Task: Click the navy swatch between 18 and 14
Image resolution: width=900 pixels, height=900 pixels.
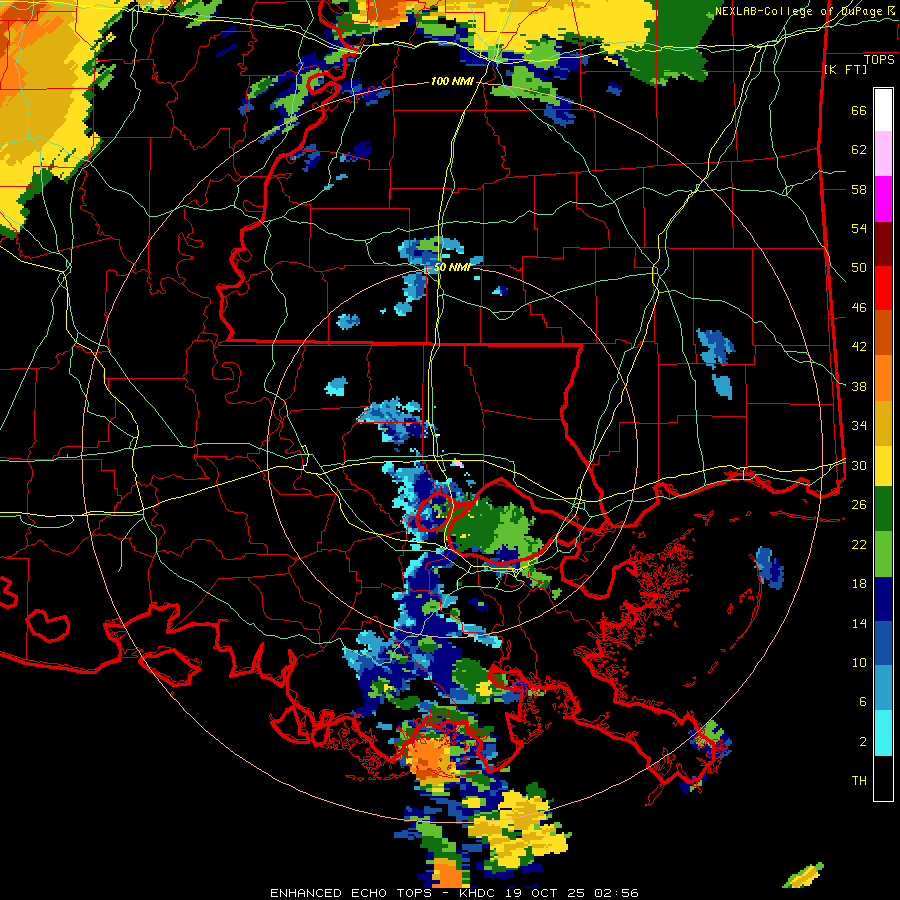Action: [883, 599]
